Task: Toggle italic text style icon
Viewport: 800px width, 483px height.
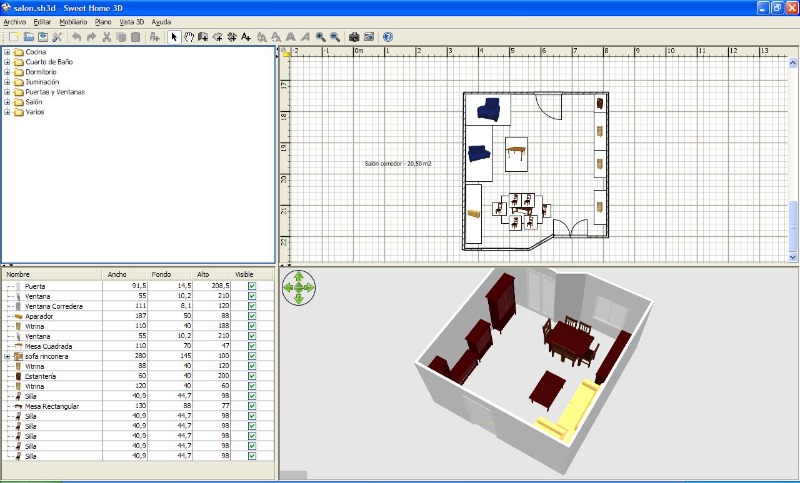Action: click(x=305, y=37)
